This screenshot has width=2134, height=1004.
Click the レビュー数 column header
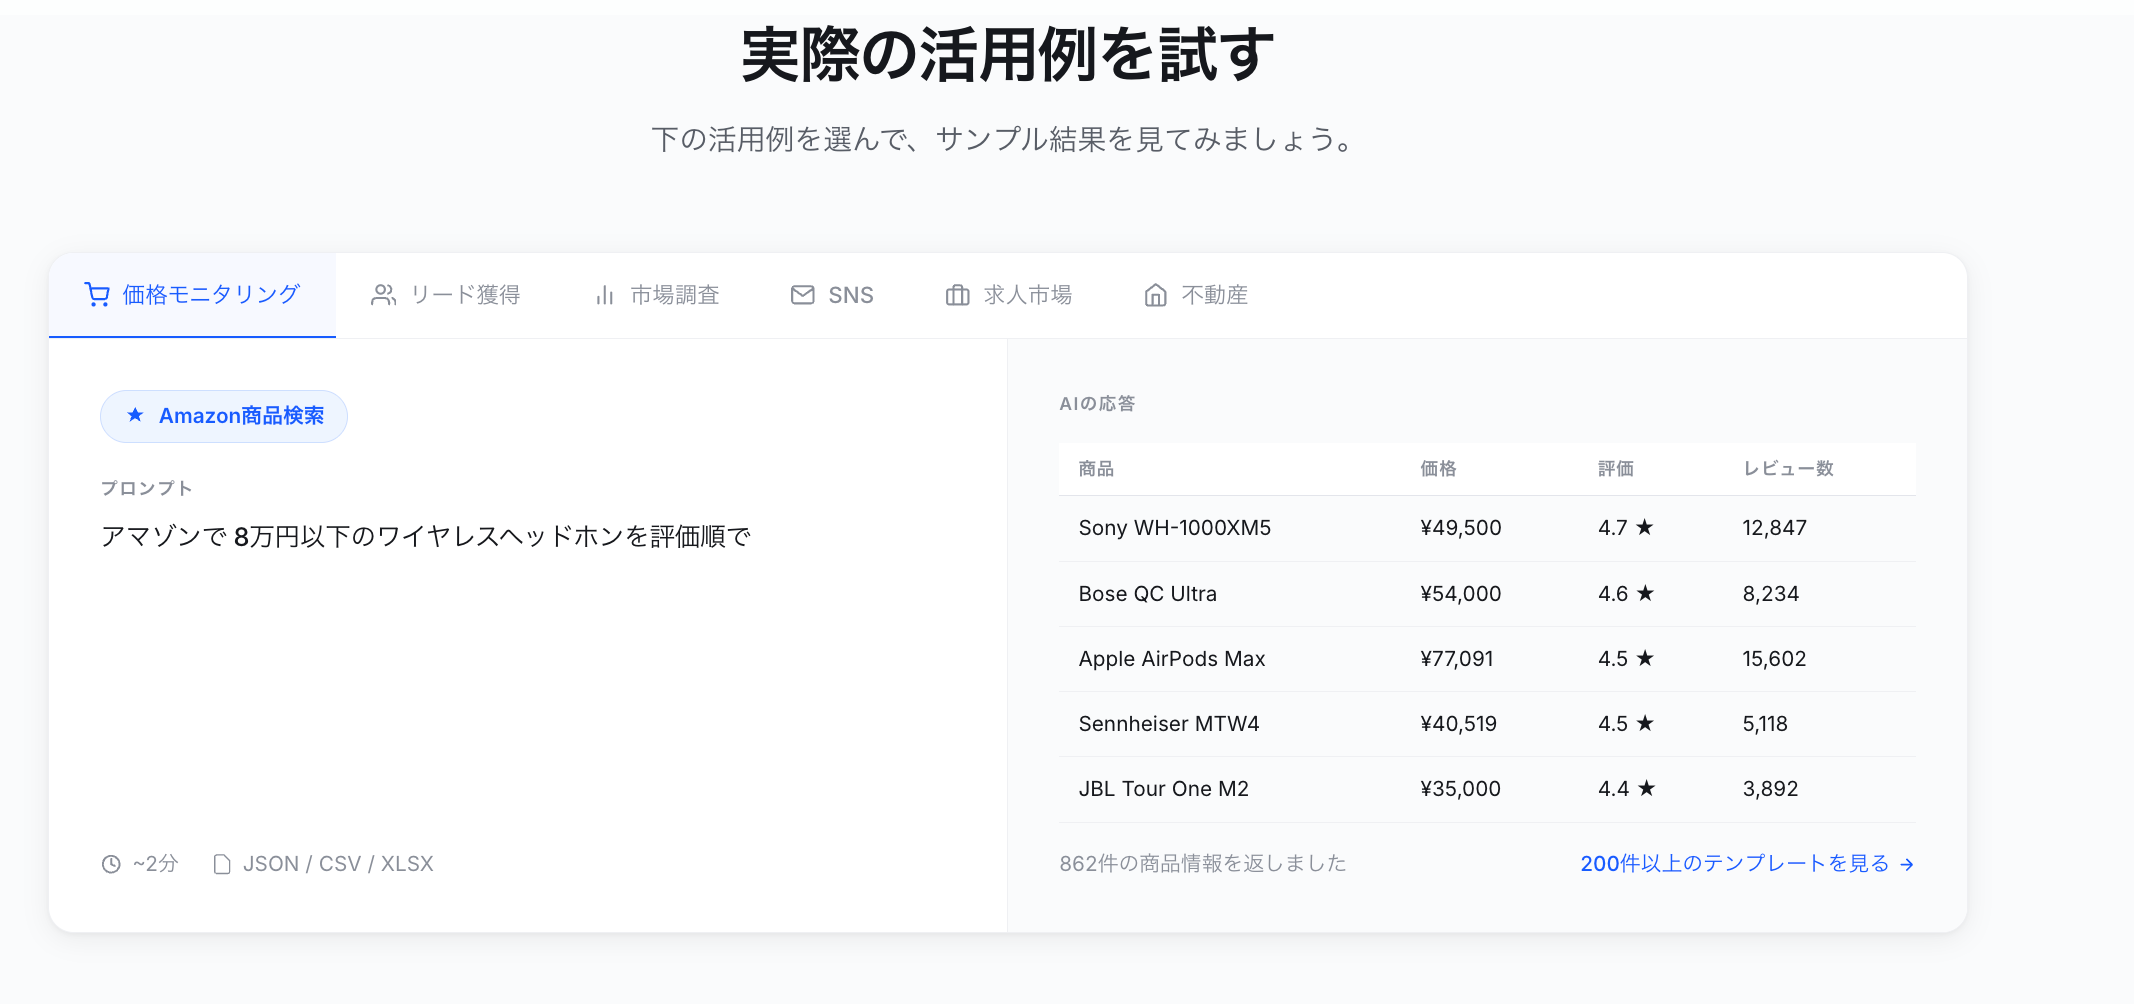point(1788,469)
